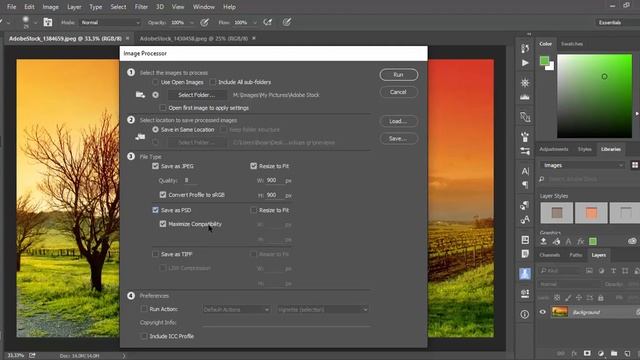Screen dimensions: 640x360
Task: Uncheck Maximize Compatibility
Action: (163, 224)
